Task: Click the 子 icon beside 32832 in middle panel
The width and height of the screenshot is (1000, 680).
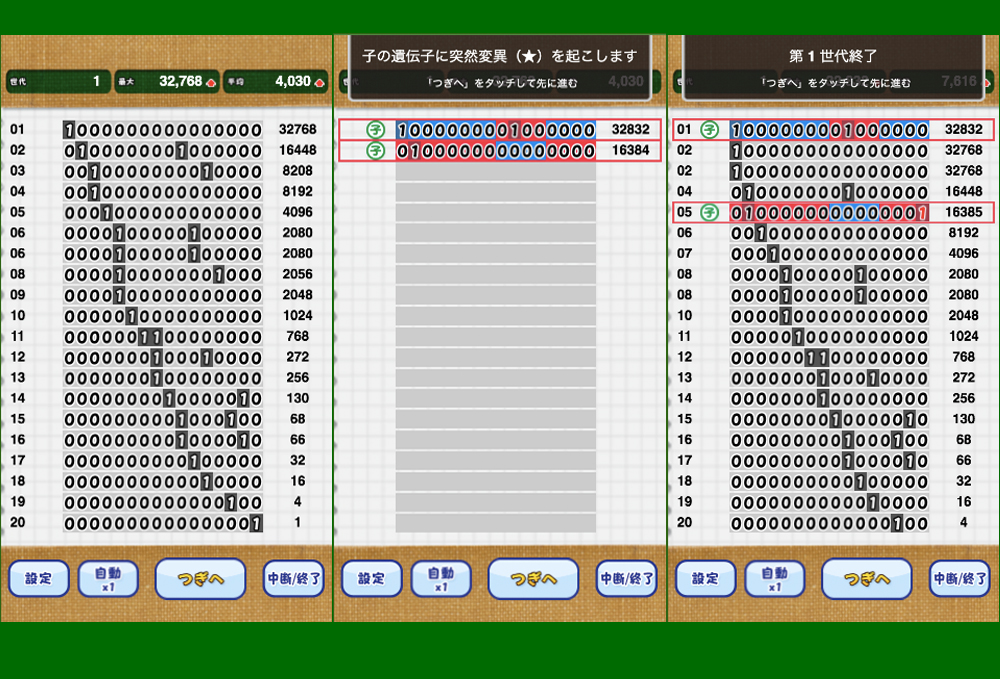Action: click(376, 130)
